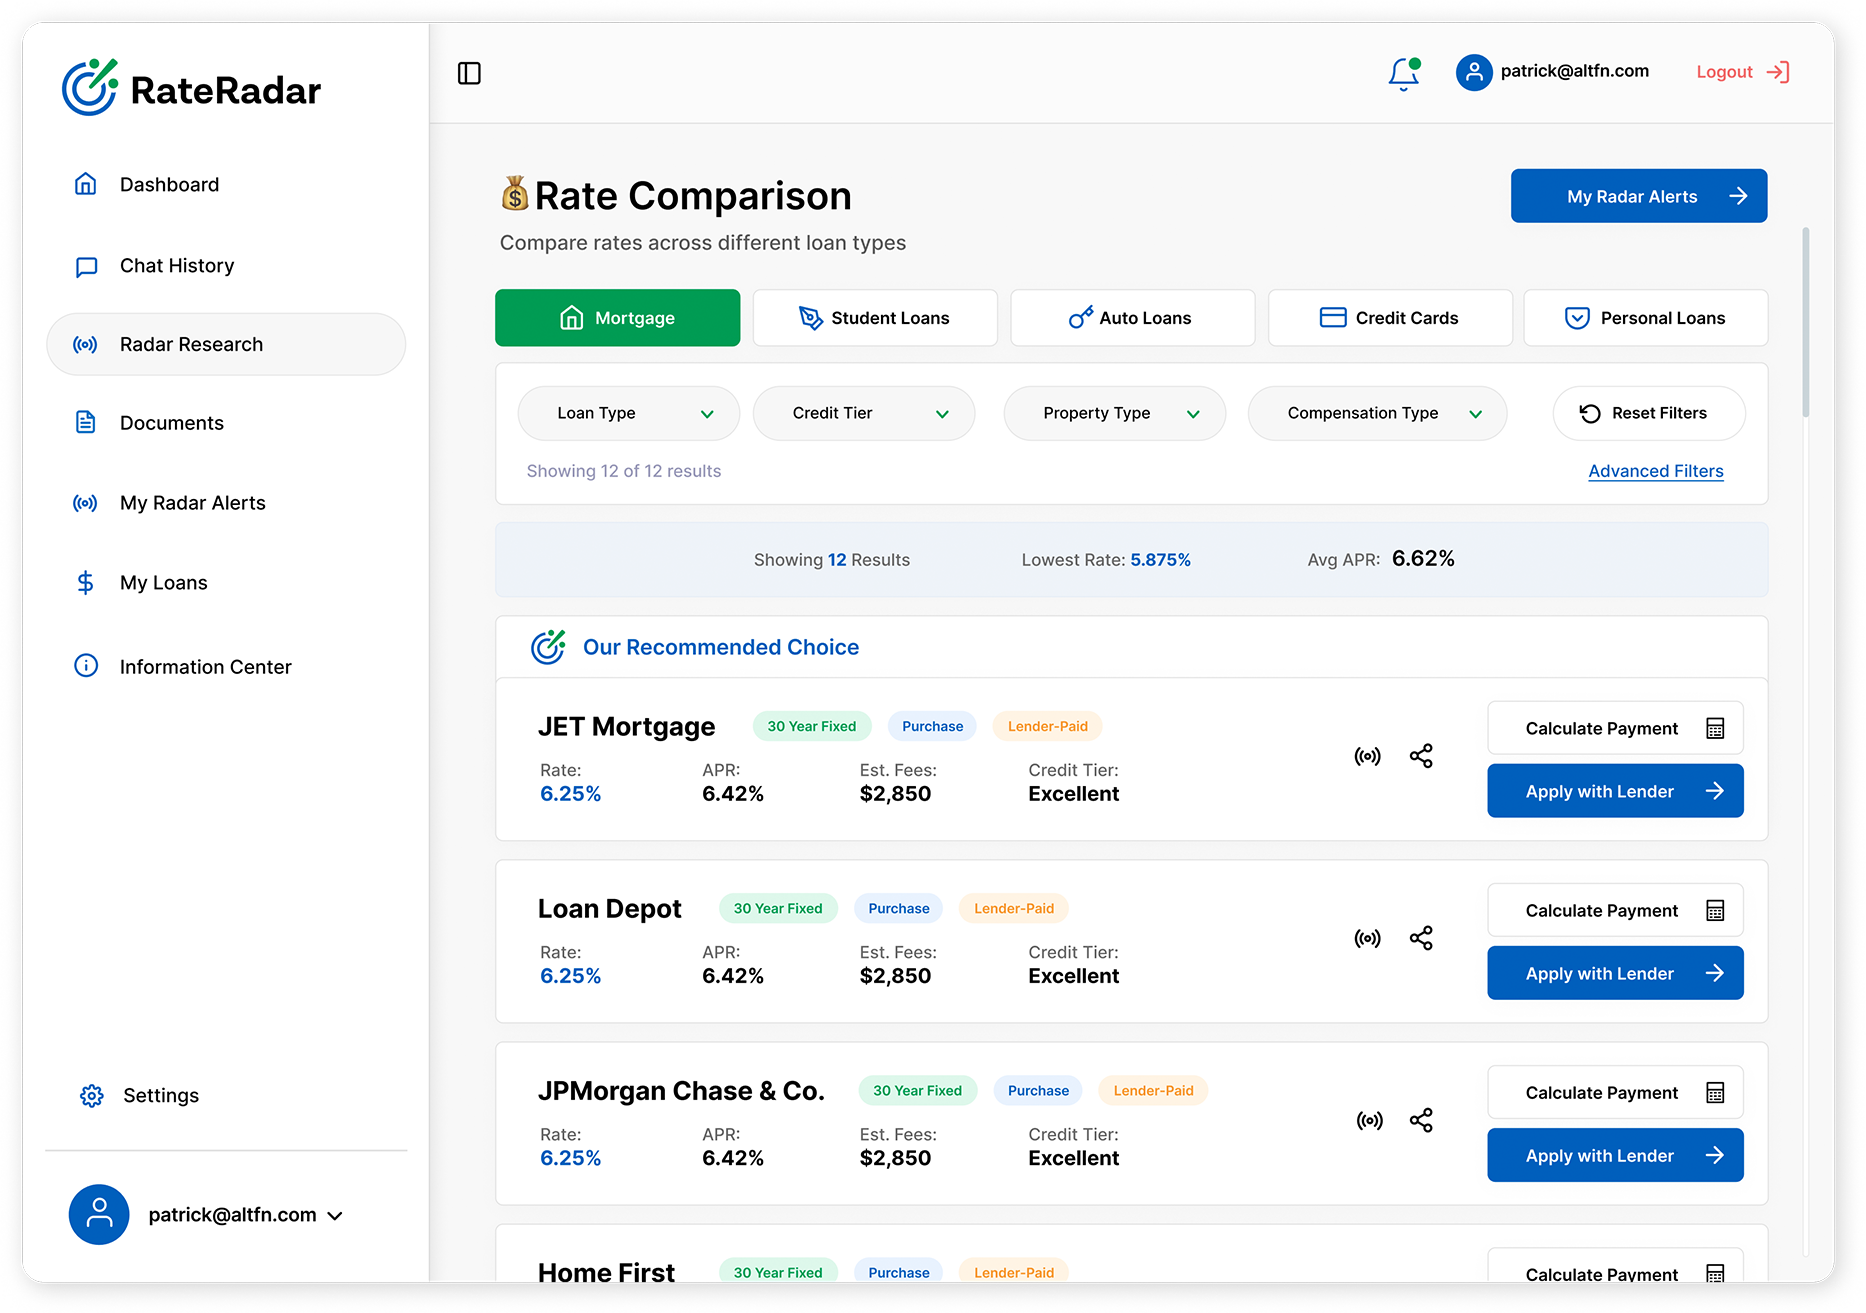Select the Mortgage tab
This screenshot has height=1313, width=1866.
point(618,318)
